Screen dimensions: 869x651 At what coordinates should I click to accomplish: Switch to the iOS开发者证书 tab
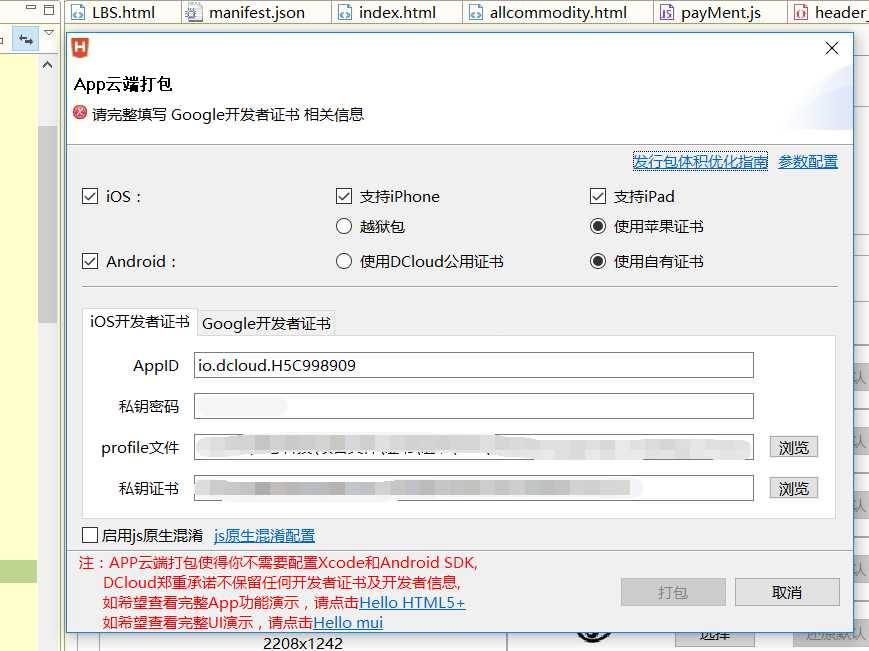point(140,322)
